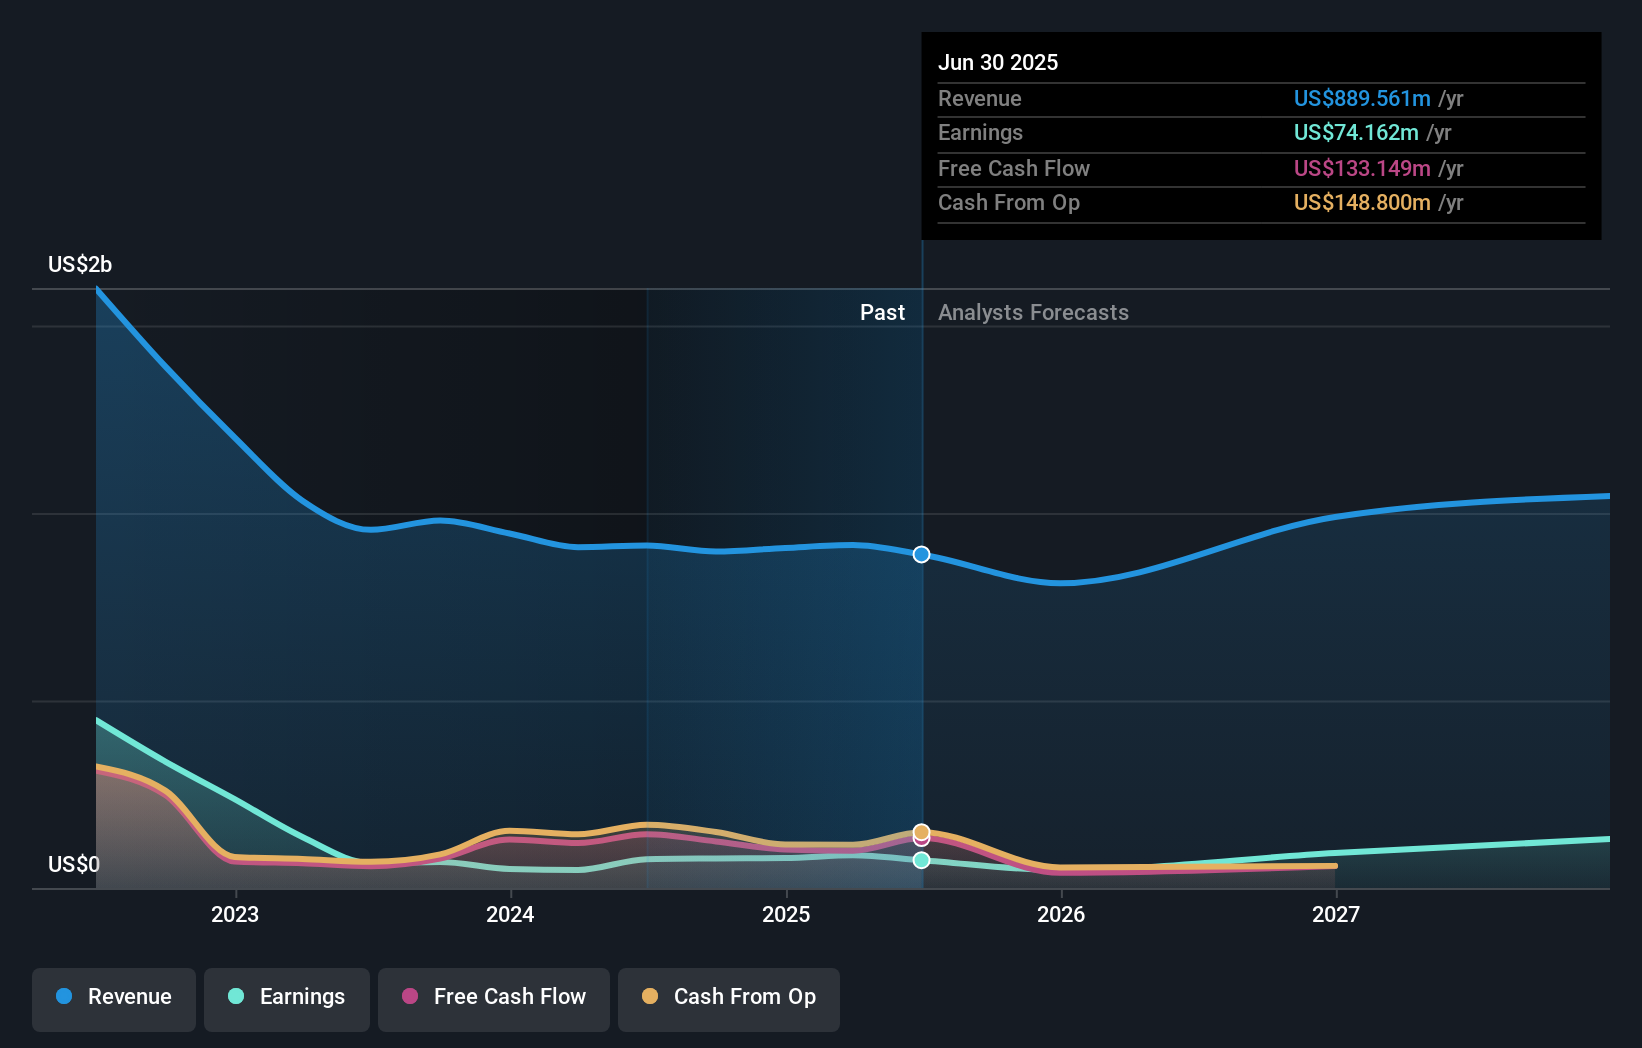Viewport: 1642px width, 1048px height.
Task: Click the Cash From Op legend button
Action: (x=728, y=998)
